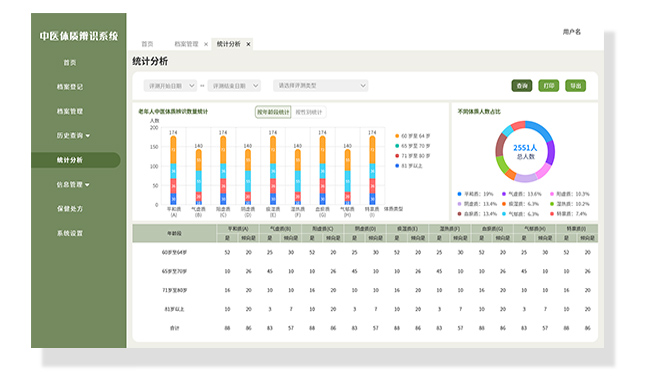Select 统计分析 in the sidebar
This screenshot has width=645, height=376.
(76, 160)
